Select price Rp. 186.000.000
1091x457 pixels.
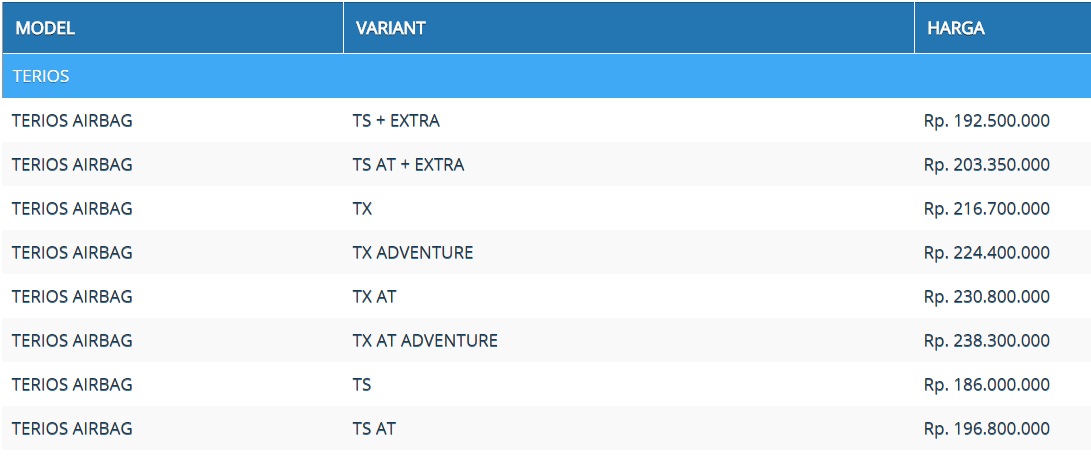[x=987, y=384]
